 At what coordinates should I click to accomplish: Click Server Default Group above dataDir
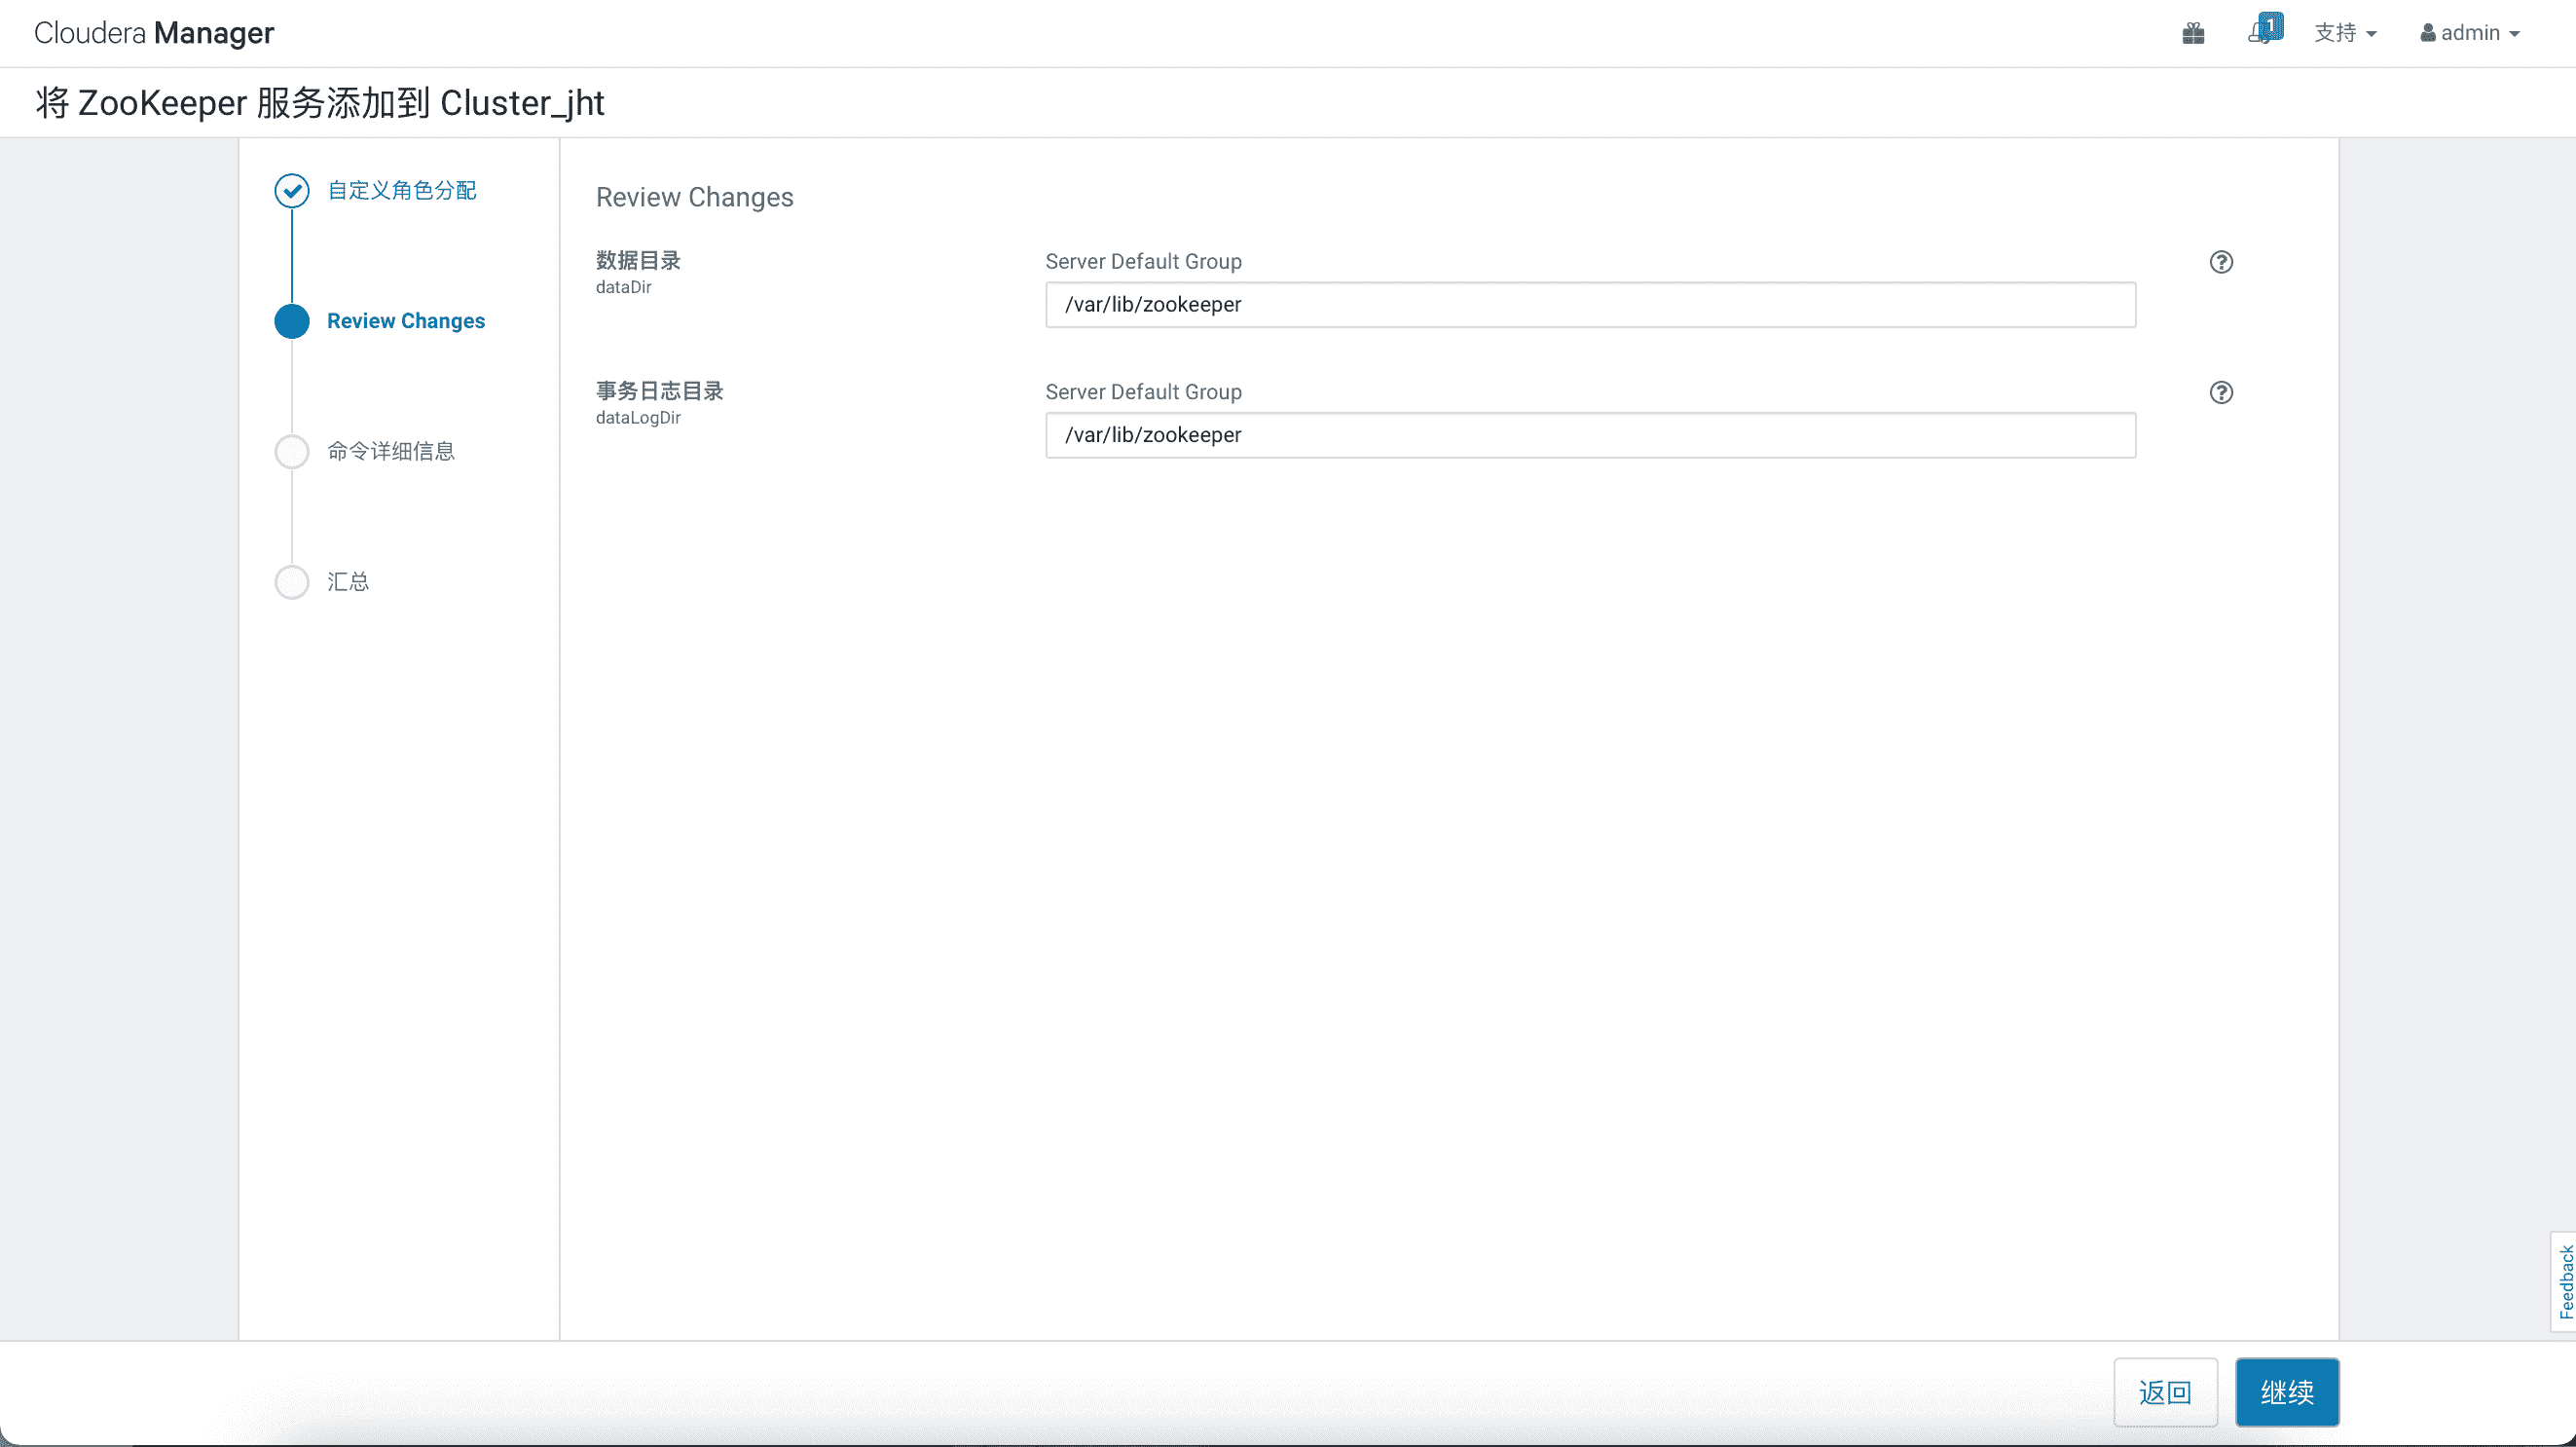coord(1143,262)
